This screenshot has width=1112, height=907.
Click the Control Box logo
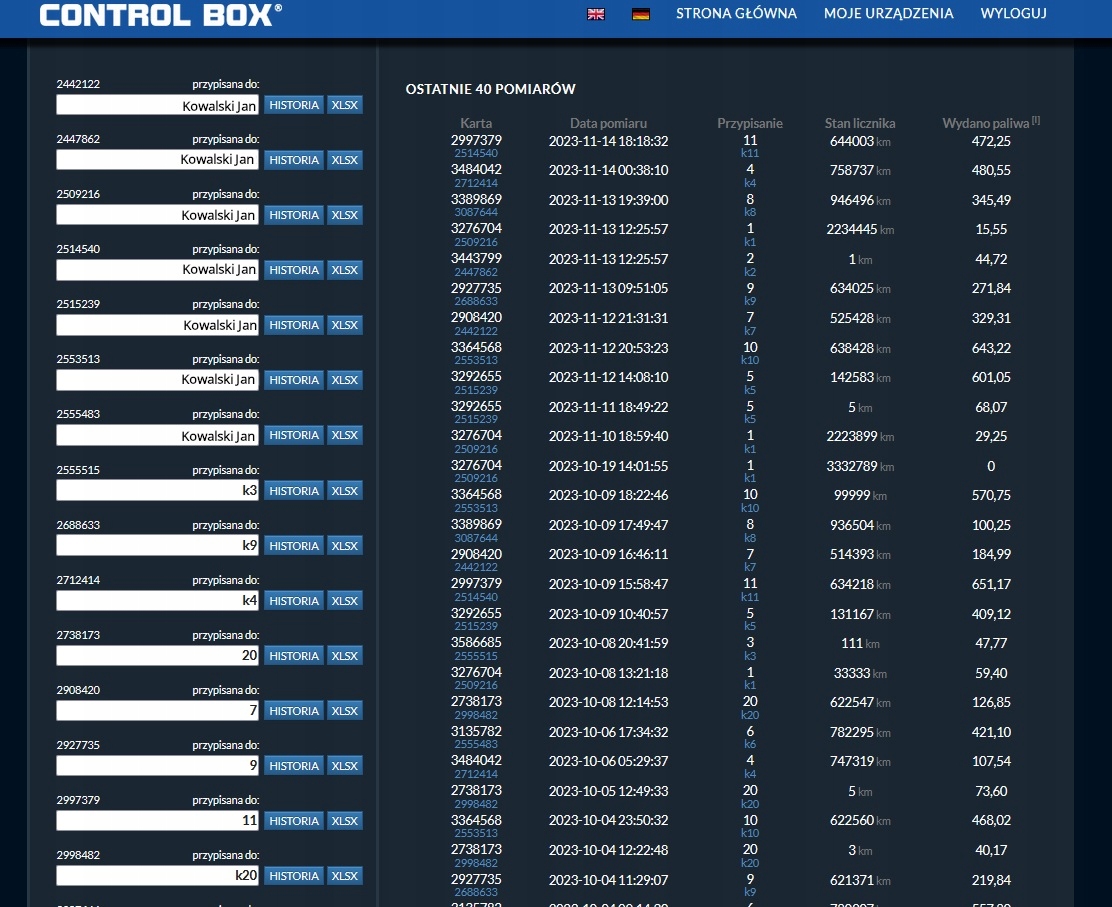point(160,15)
